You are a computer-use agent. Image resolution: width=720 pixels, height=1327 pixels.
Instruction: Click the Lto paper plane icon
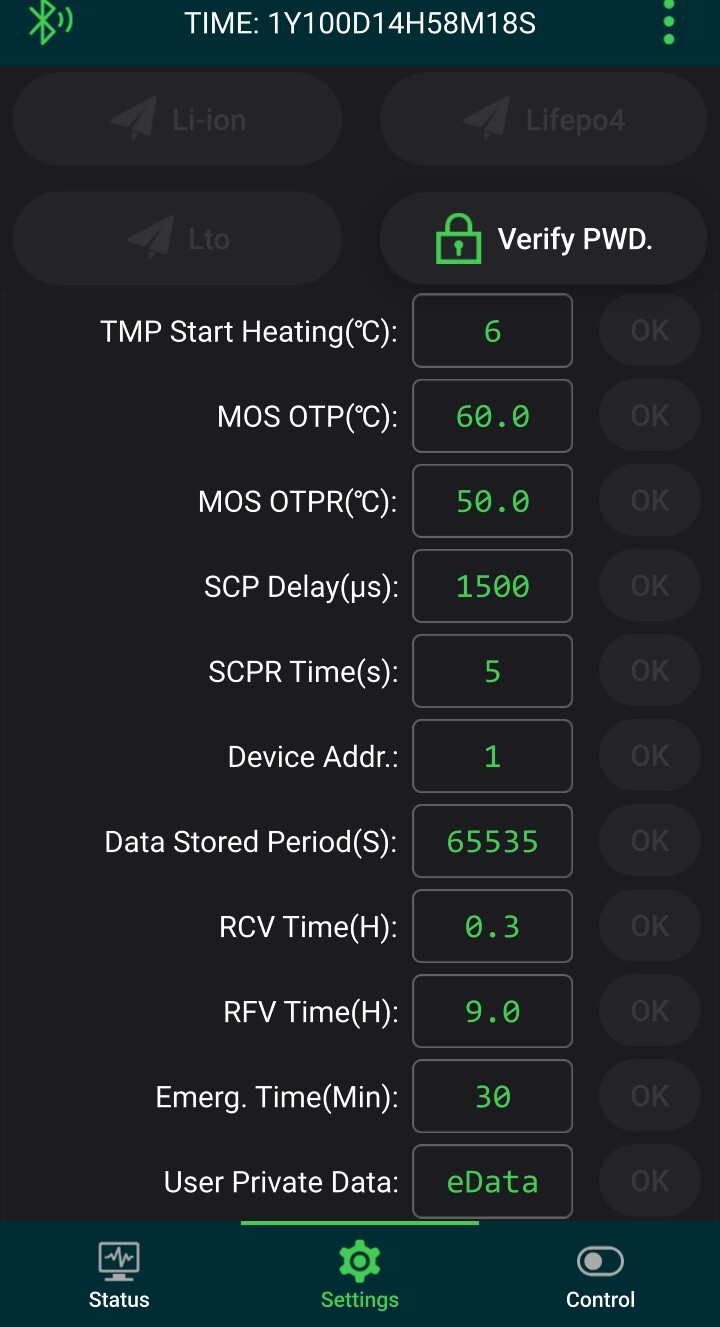point(151,239)
